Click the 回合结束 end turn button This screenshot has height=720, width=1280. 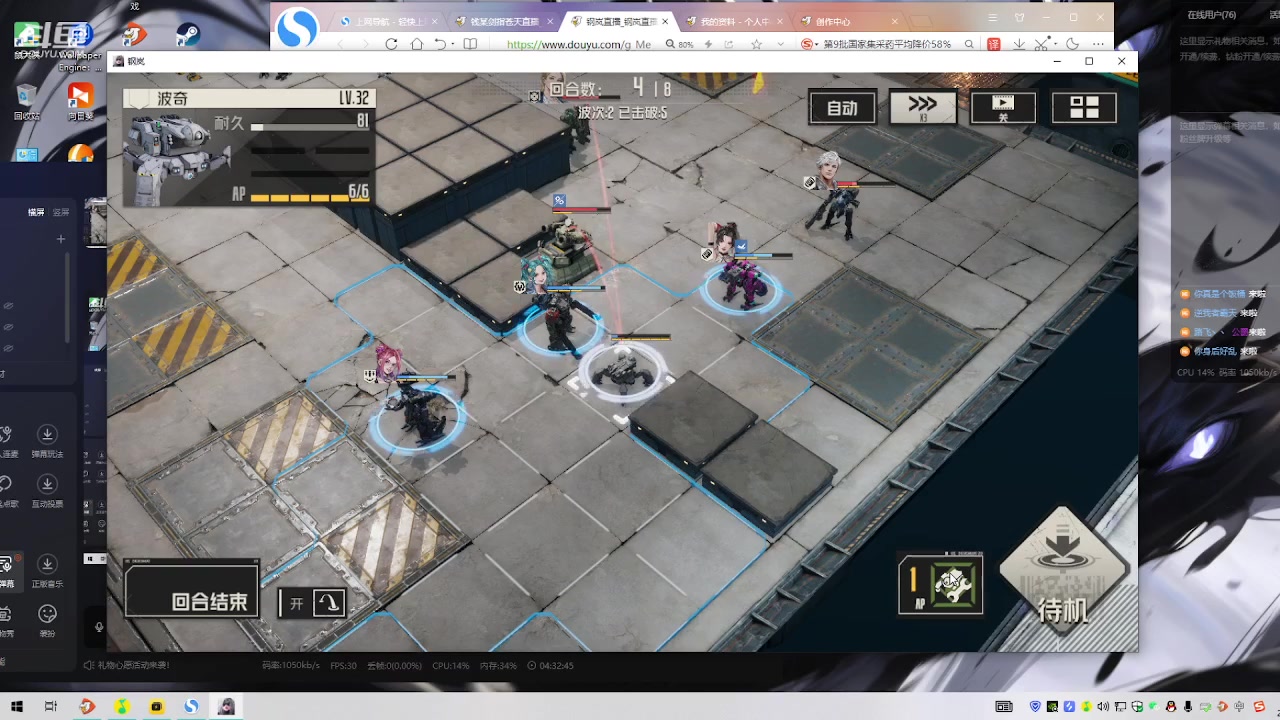pos(192,590)
